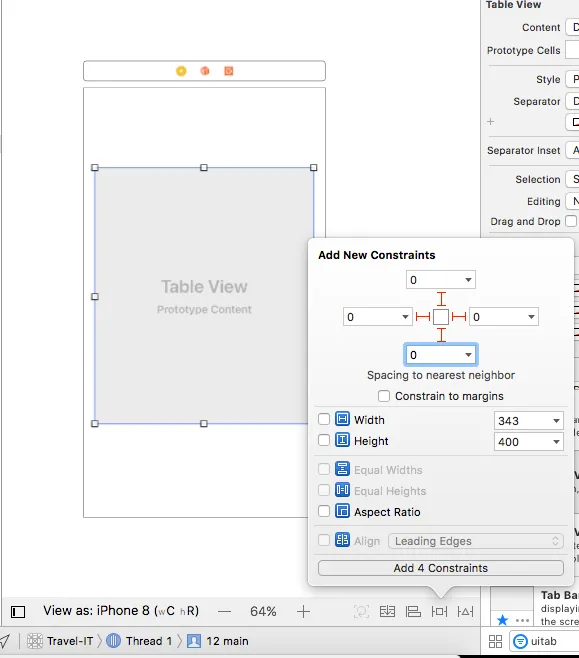
Task: Zoom out with the minus icon
Action: tap(224, 611)
